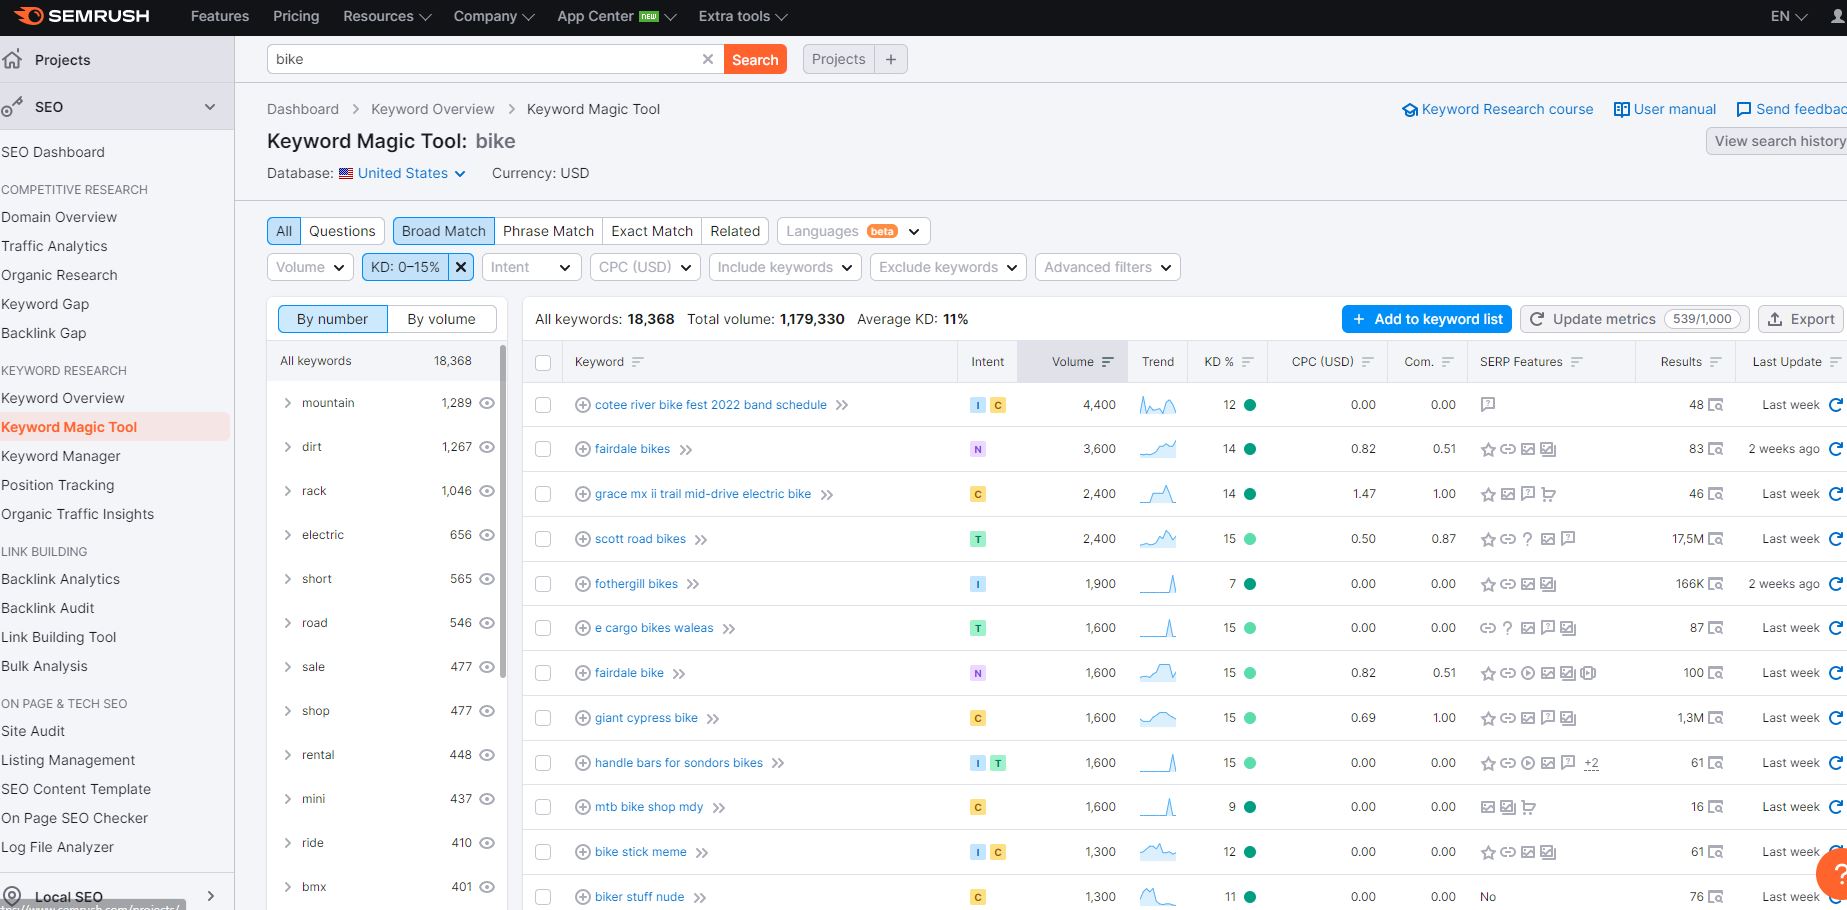Viewport: 1847px width, 910px height.
Task: Switch grouping to By volume
Action: point(441,319)
